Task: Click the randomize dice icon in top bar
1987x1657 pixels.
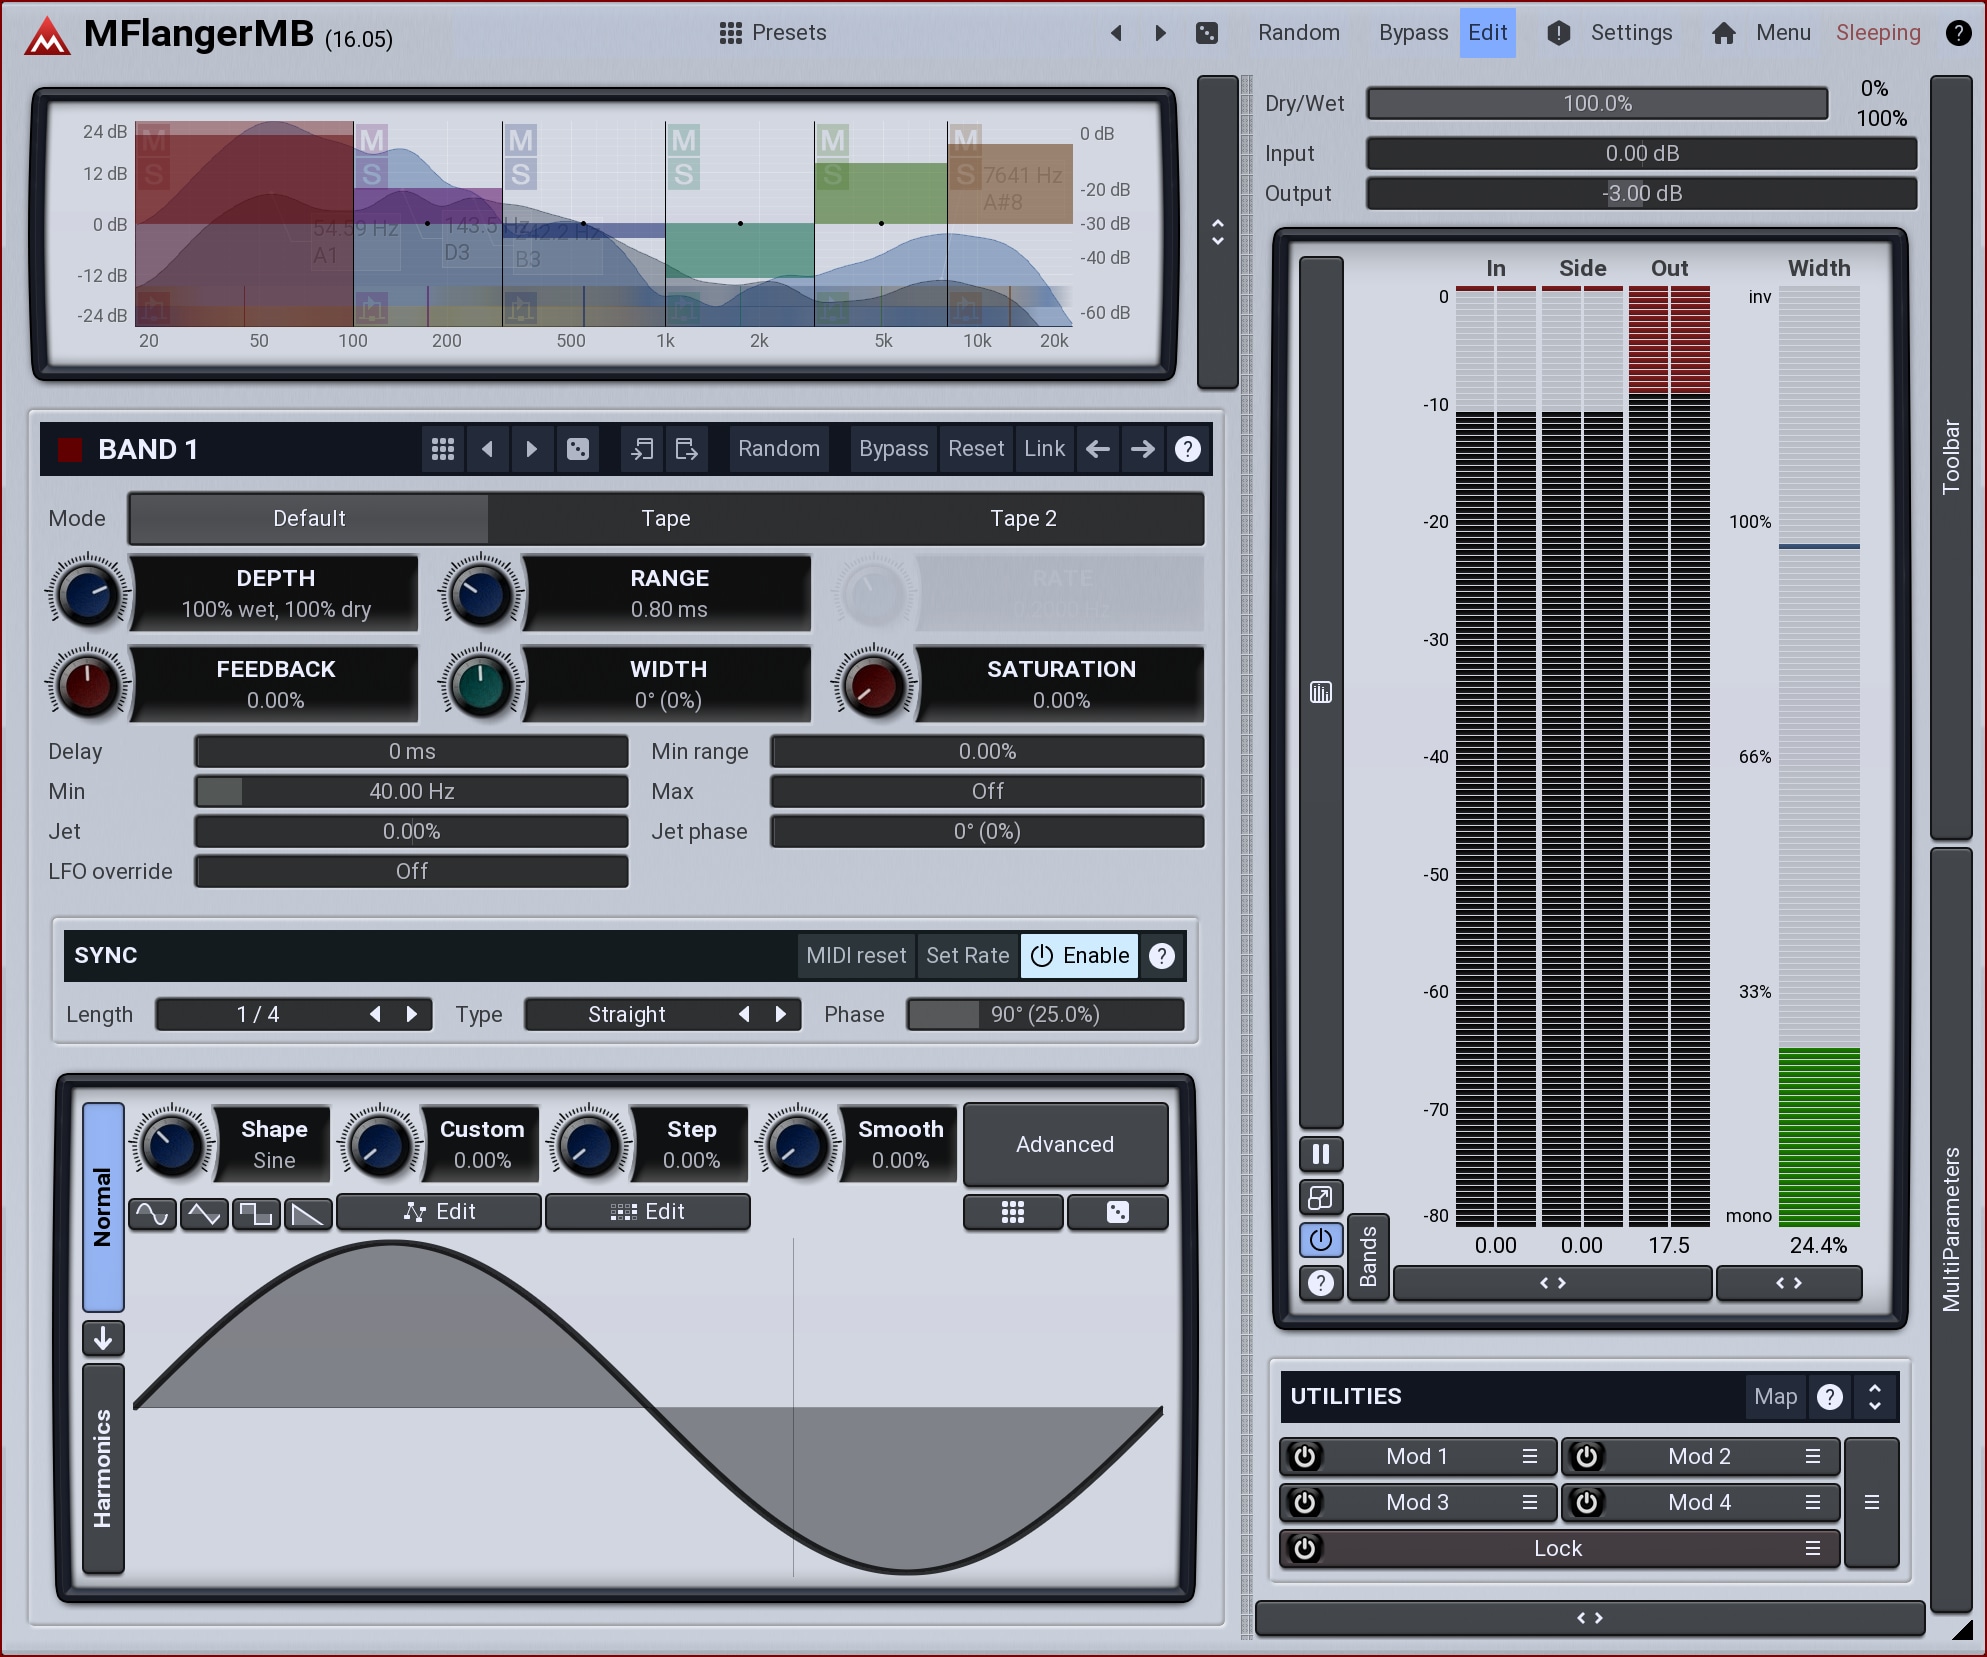Action: coord(1207,33)
